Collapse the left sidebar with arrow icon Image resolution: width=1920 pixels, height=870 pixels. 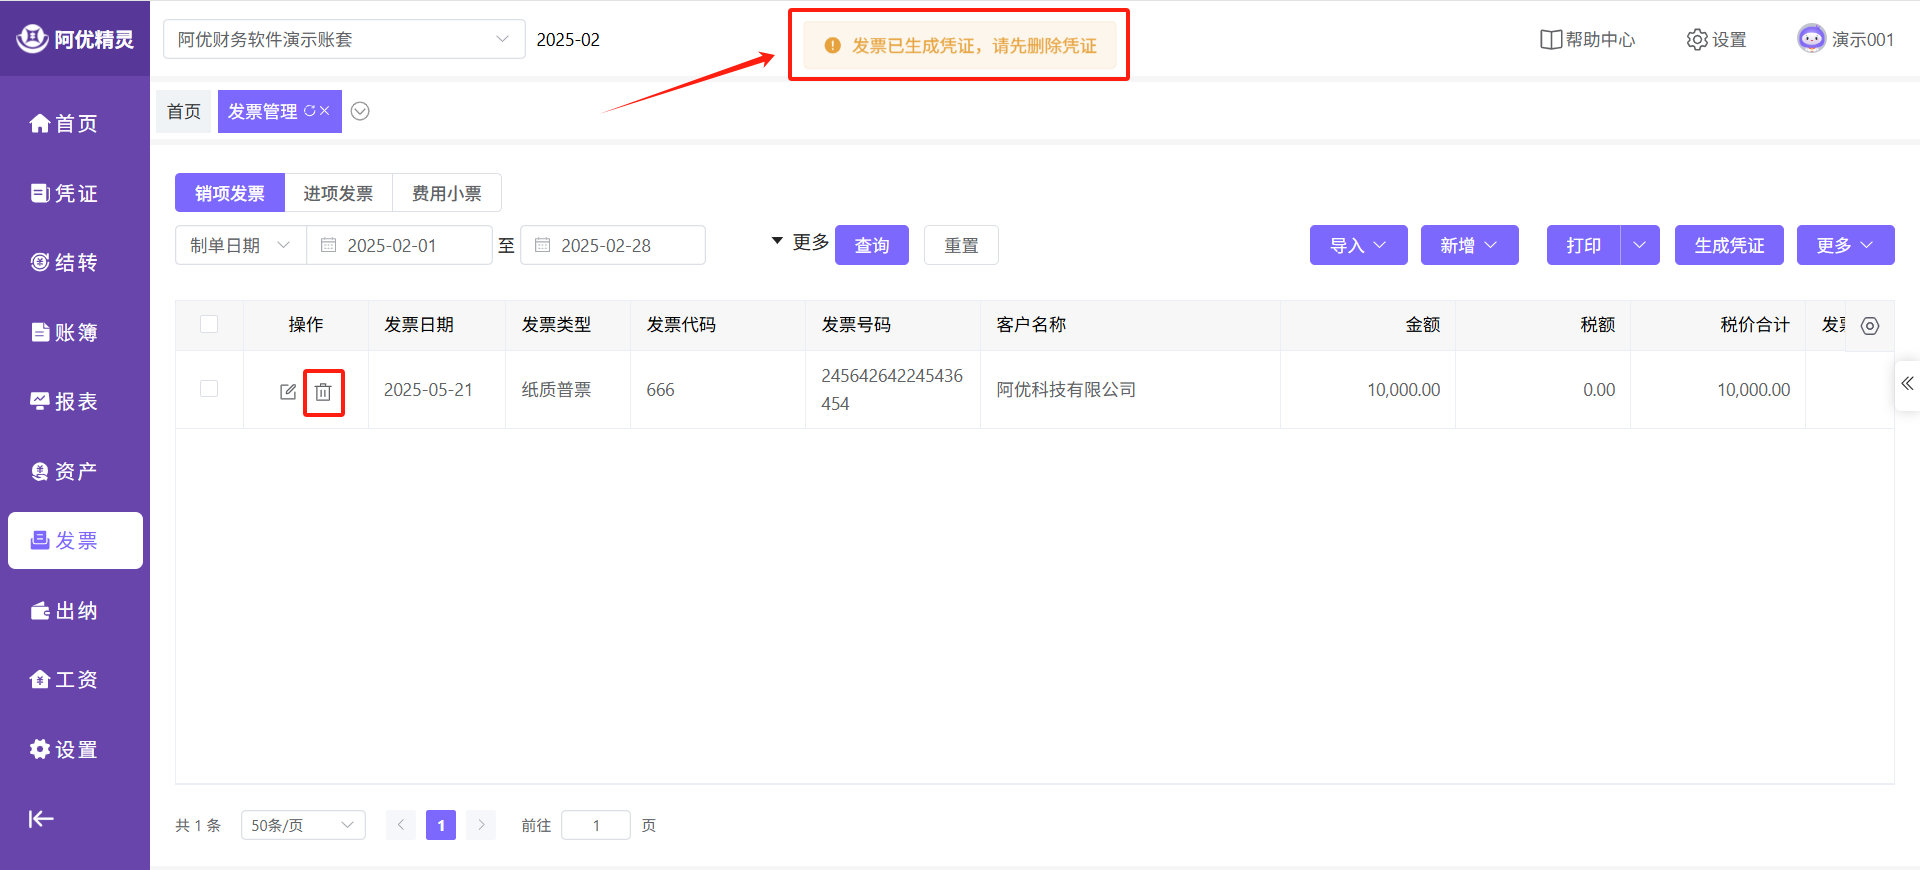coord(41,819)
